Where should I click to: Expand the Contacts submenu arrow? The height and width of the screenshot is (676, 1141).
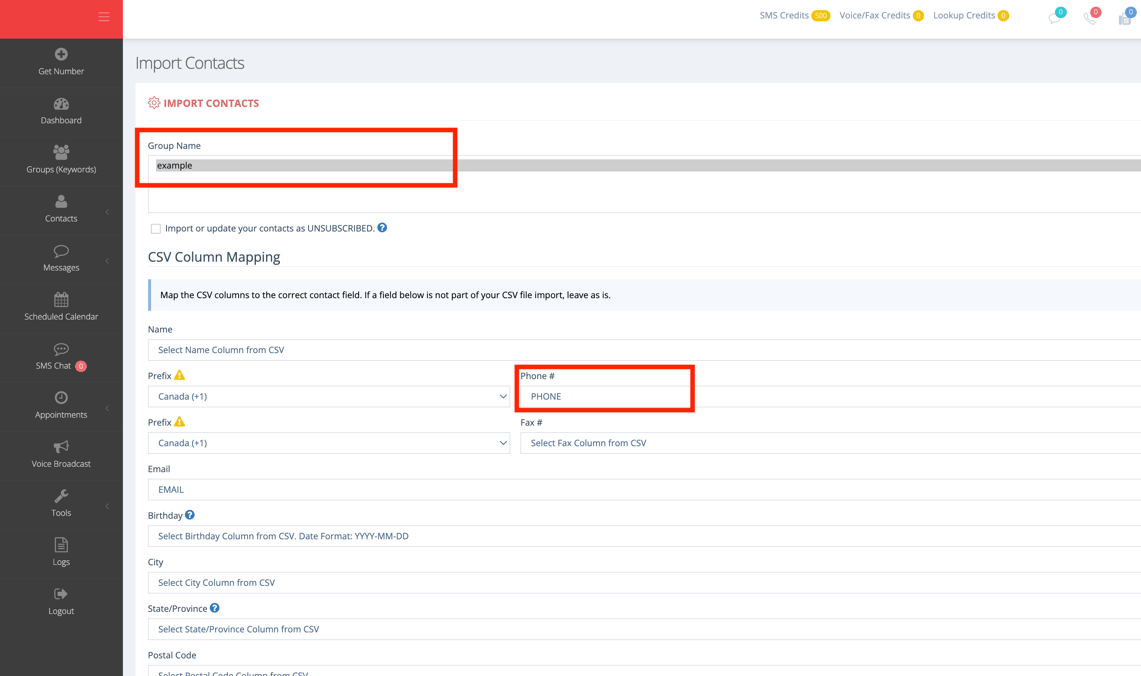click(108, 212)
